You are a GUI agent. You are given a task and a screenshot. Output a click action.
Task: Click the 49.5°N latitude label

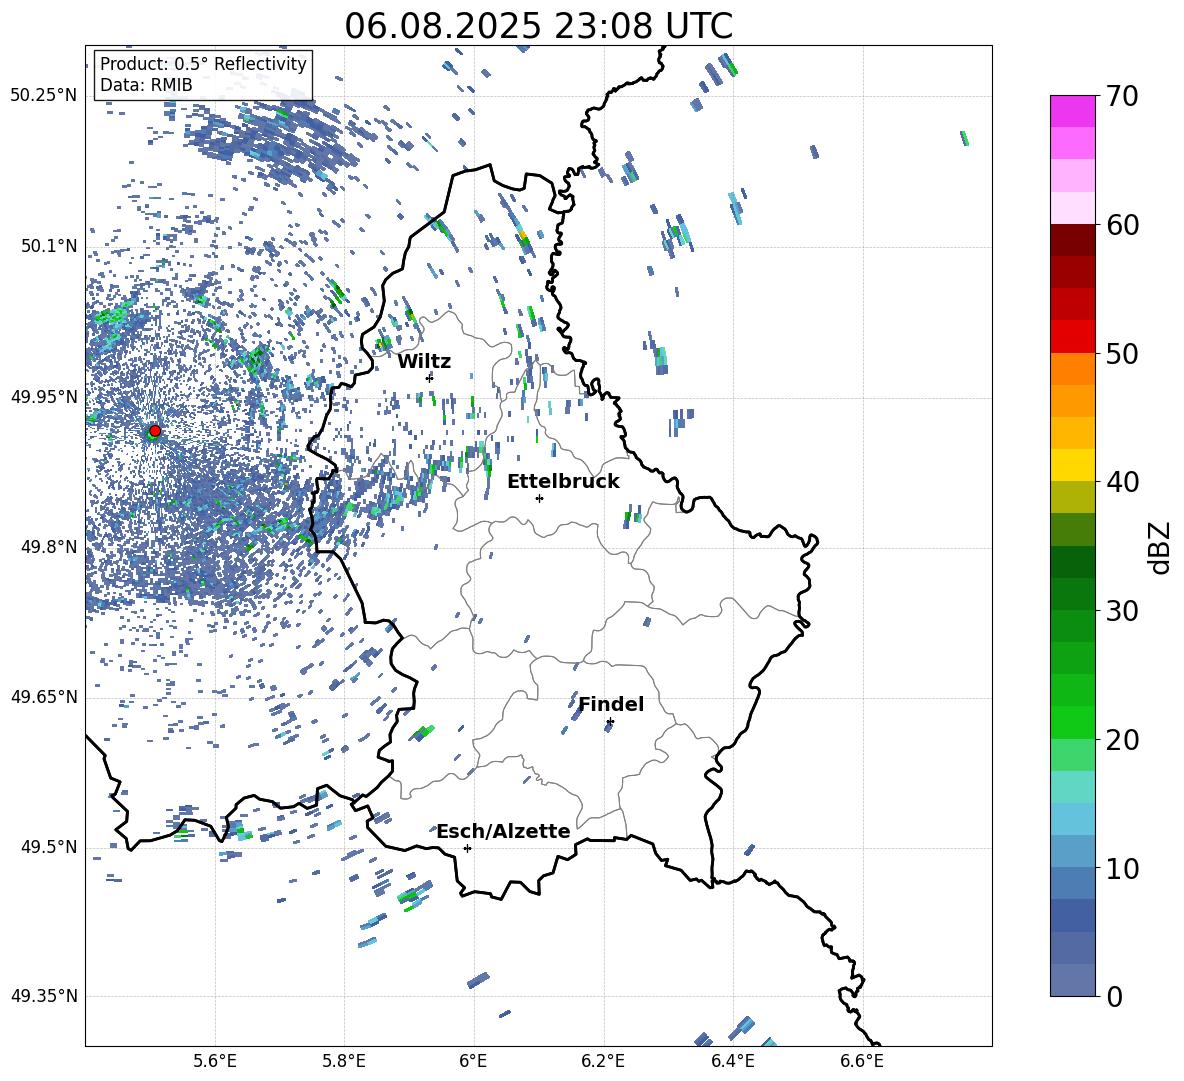pos(49,846)
